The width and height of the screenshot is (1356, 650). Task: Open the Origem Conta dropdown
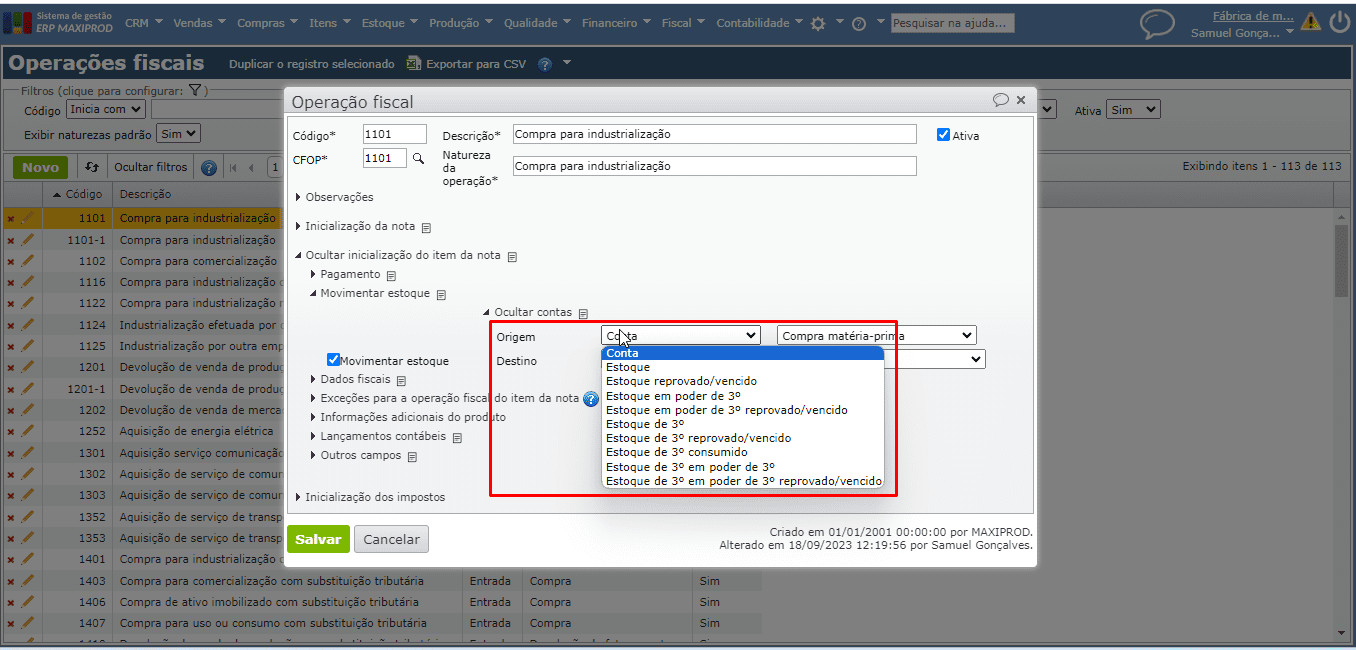(x=681, y=336)
